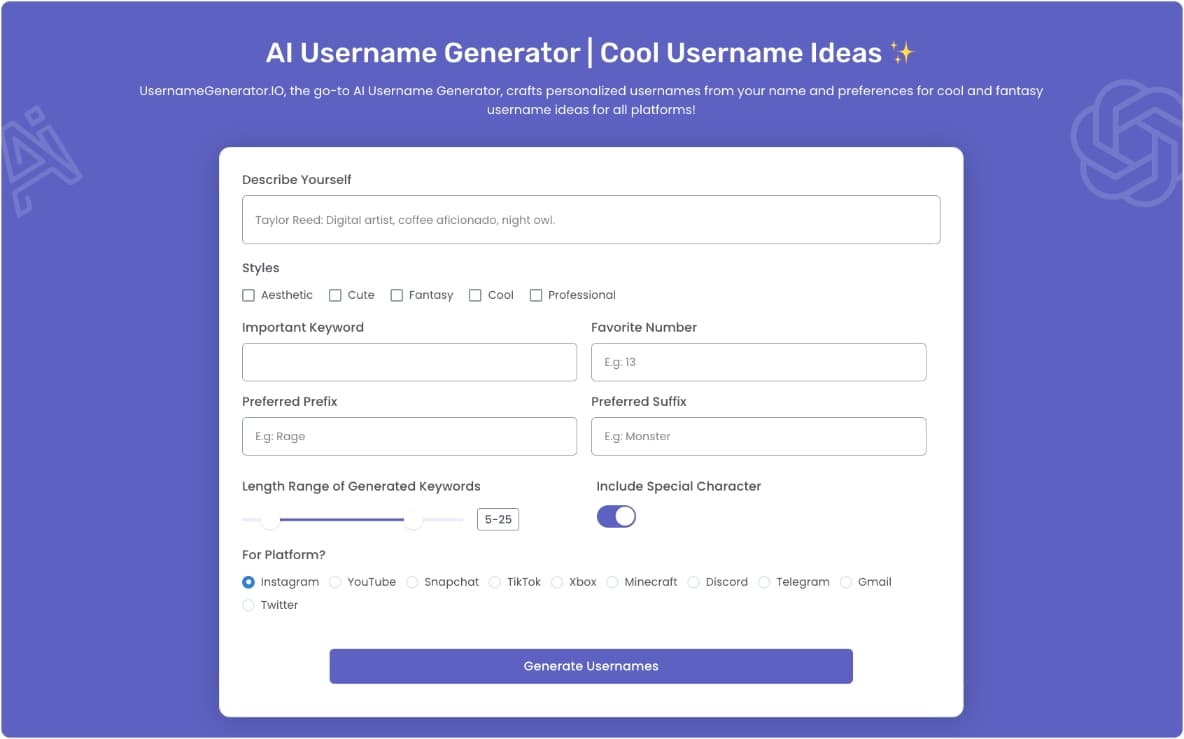This screenshot has height=739, width=1184.
Task: Check the Professional style option
Action: tap(536, 295)
